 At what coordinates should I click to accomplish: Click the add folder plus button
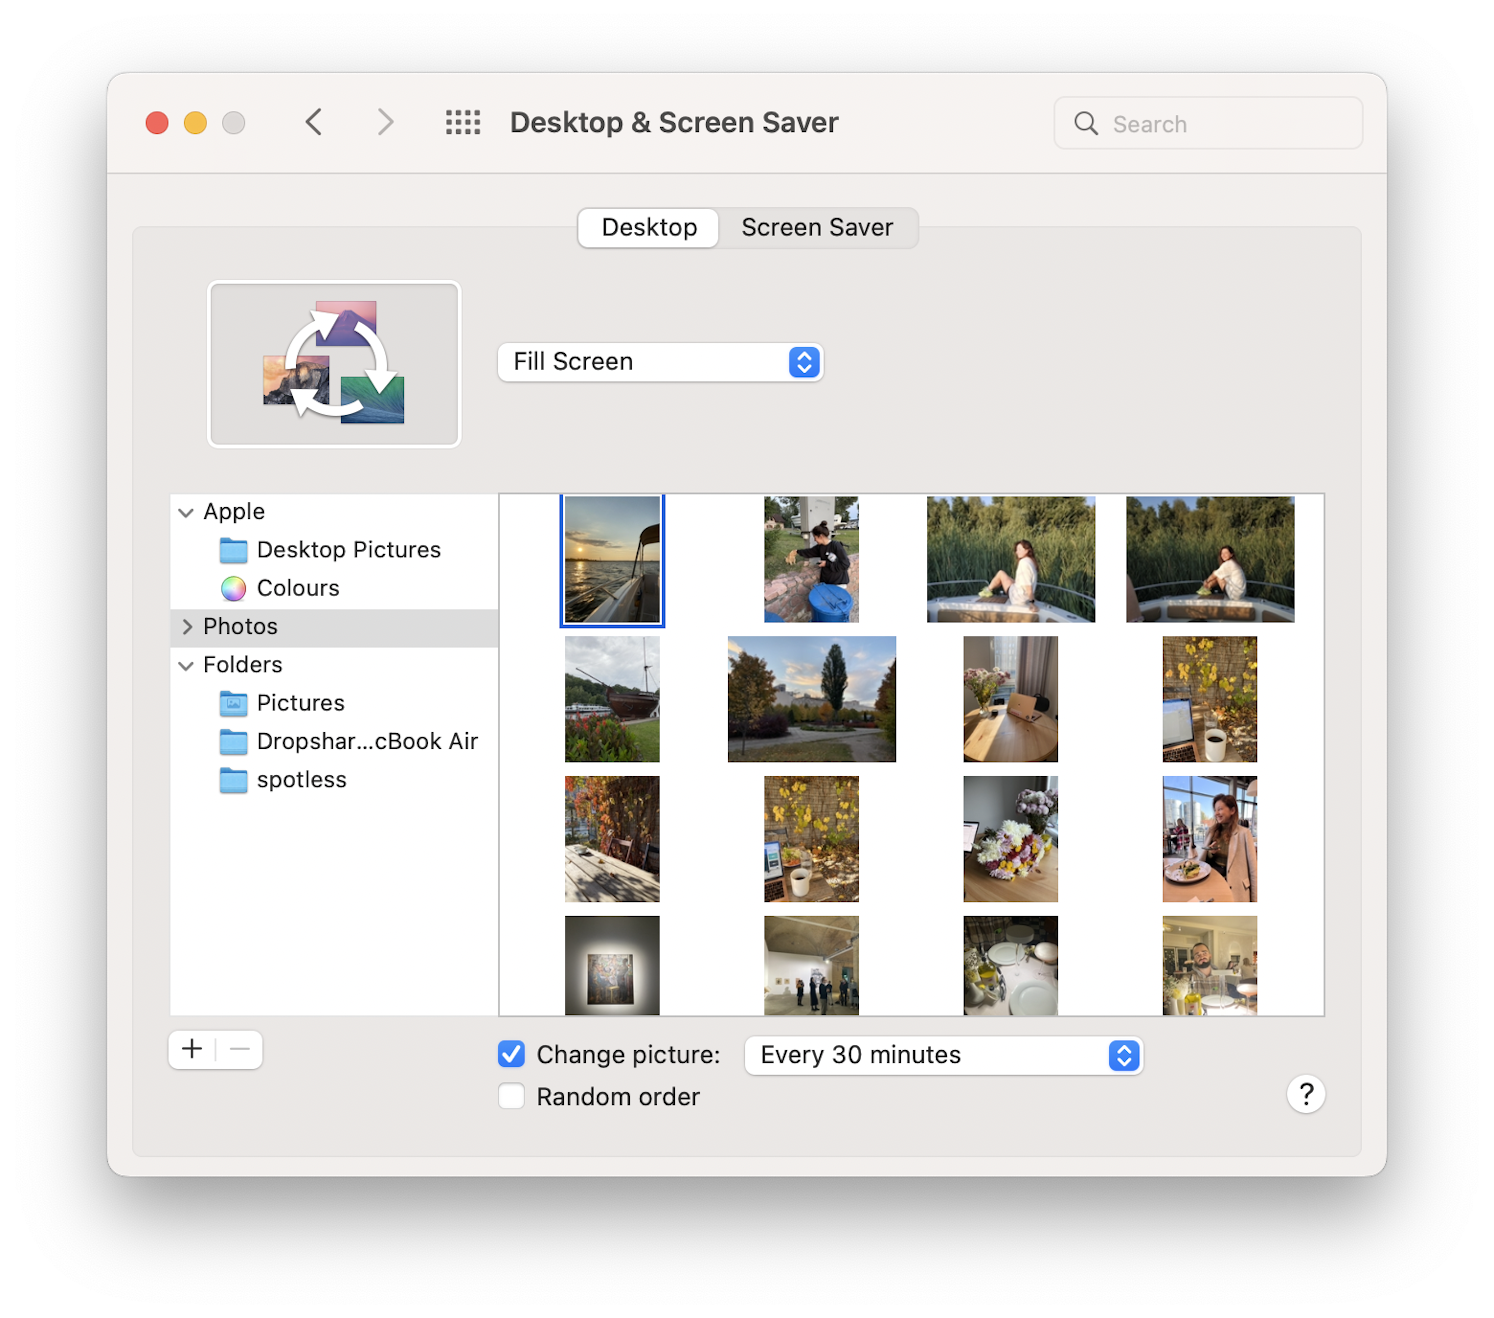(x=192, y=1050)
